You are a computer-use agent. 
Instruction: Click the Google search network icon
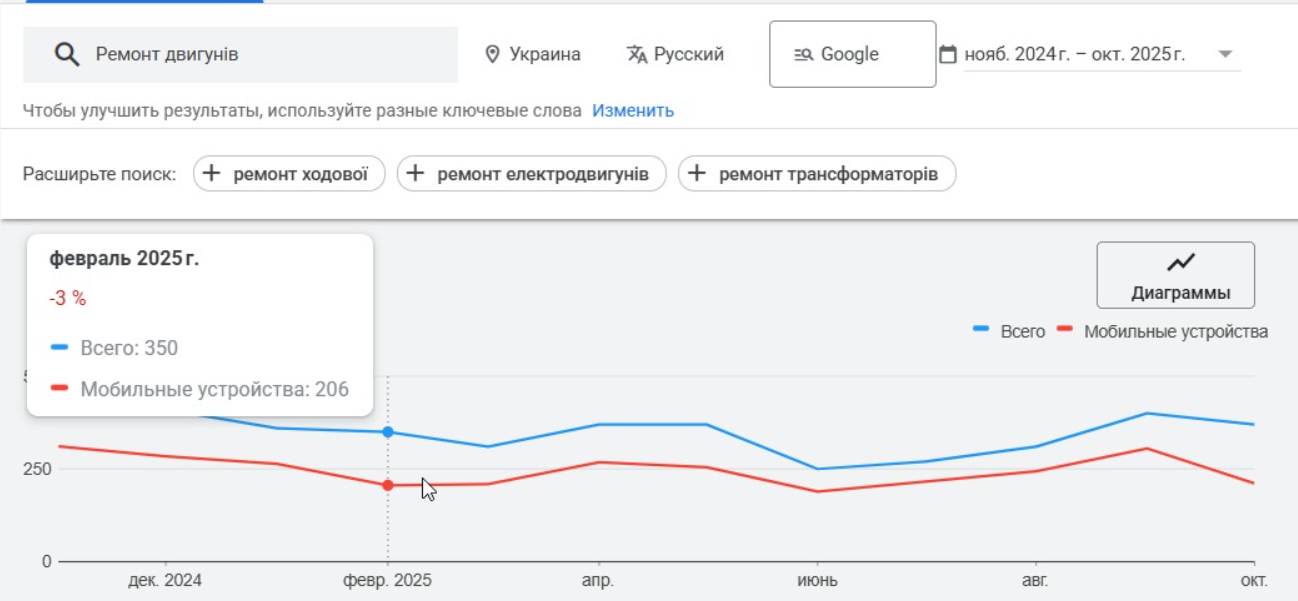pos(803,55)
